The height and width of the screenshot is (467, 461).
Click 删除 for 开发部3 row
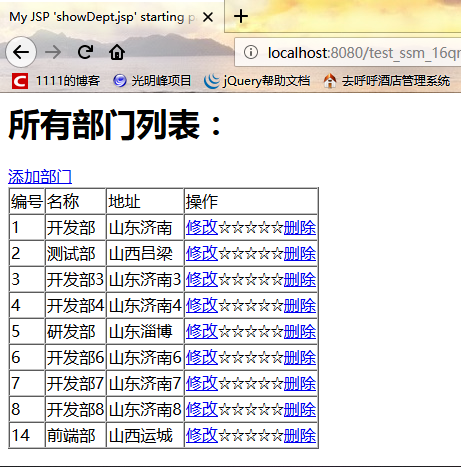click(x=300, y=280)
